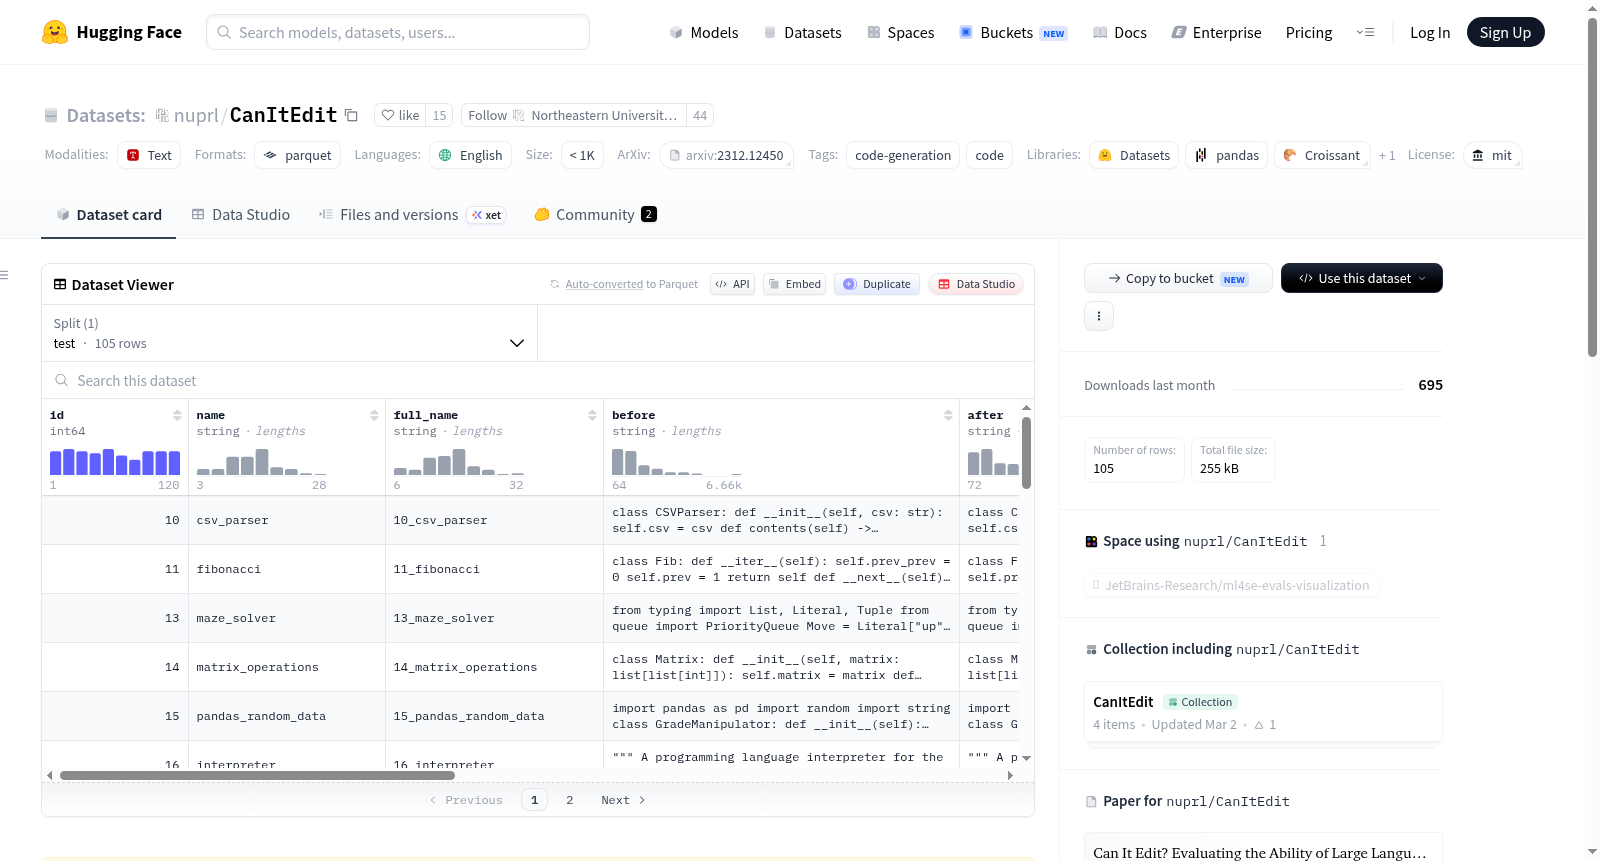
Task: Select the code tag
Action: coord(989,155)
